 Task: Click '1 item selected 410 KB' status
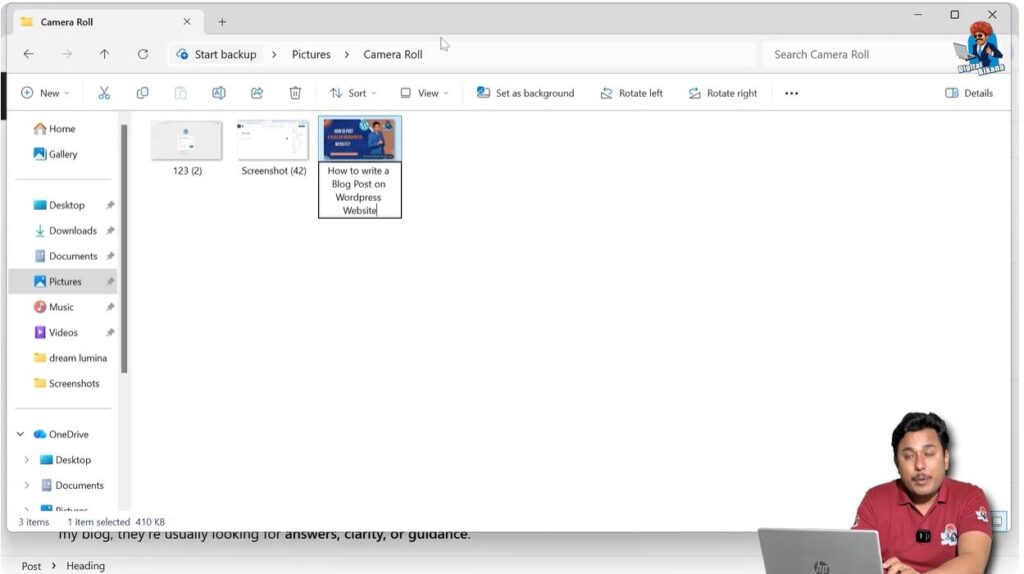[x=116, y=522]
